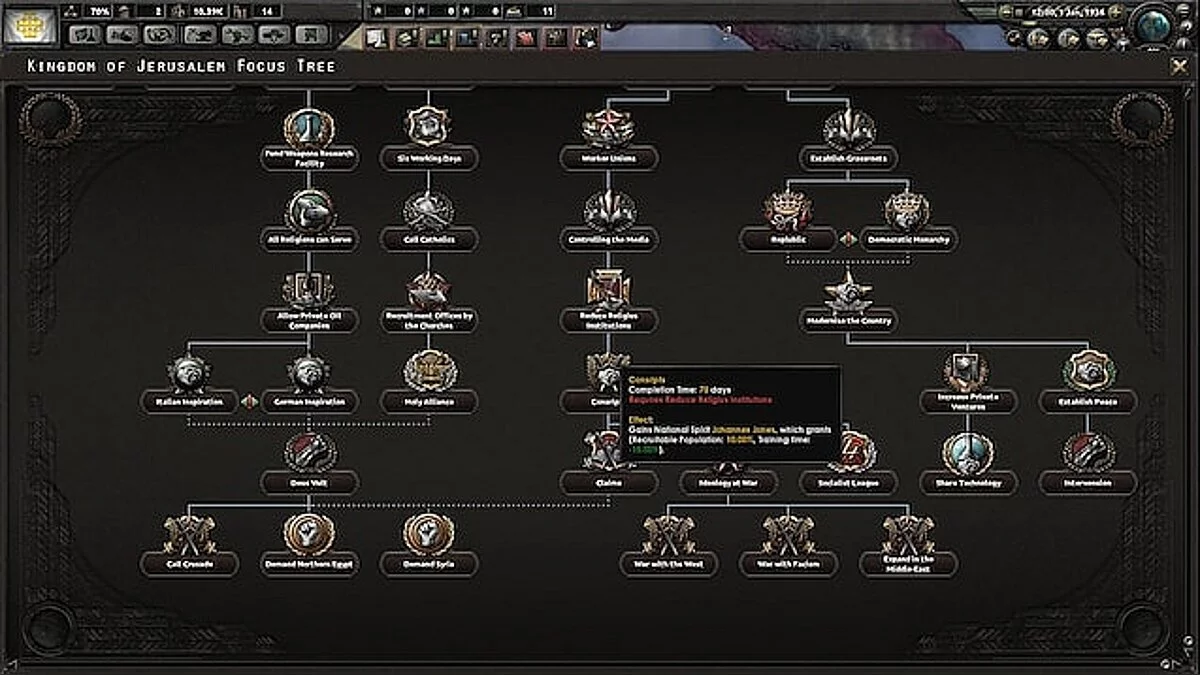This screenshot has height=675, width=1200.
Task: Select the Share Technology focus icon
Action: (x=968, y=451)
